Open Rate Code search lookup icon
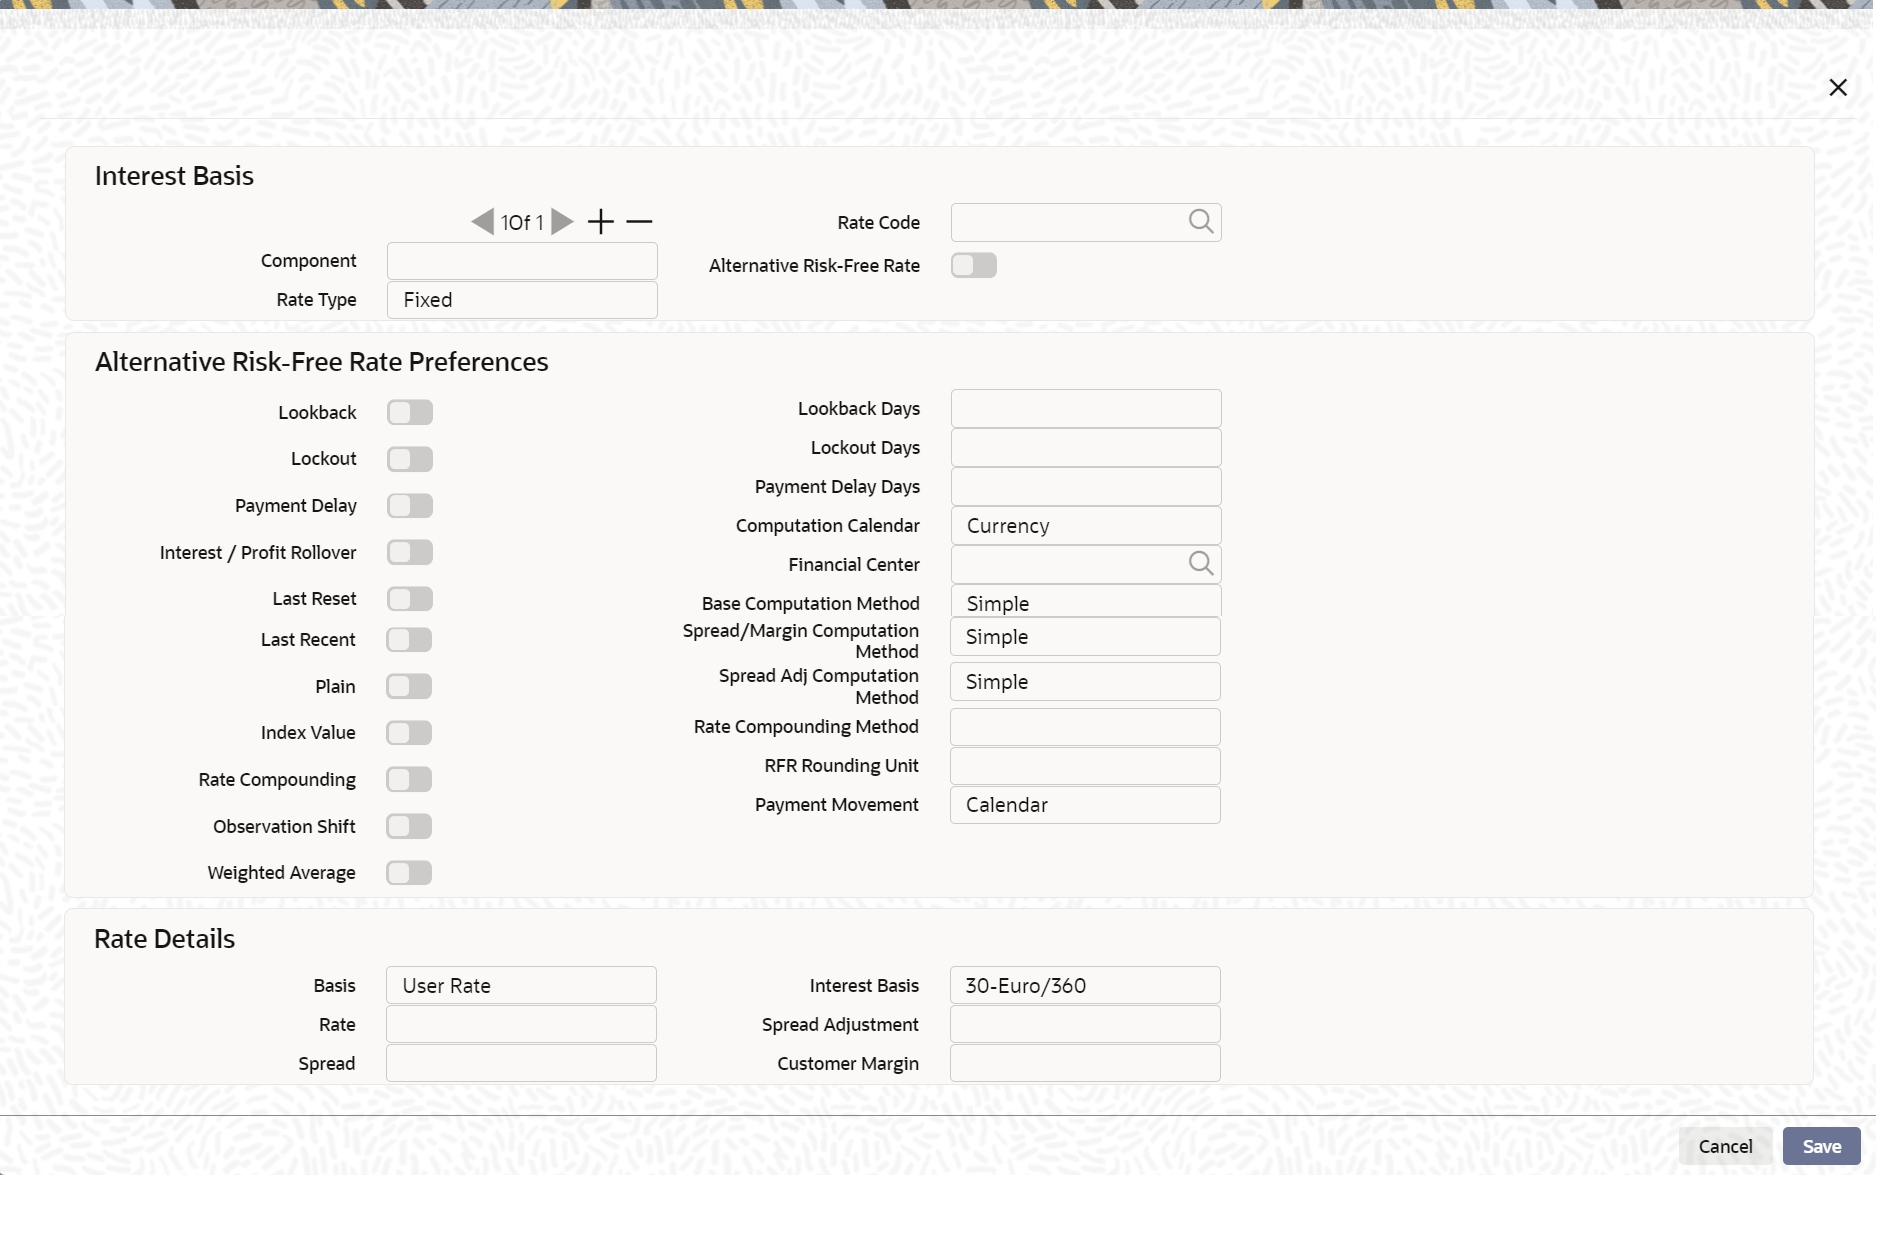 (1201, 222)
